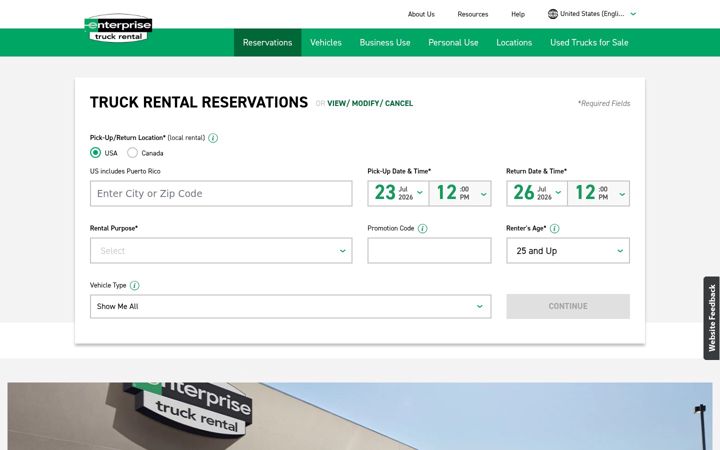Open the Personal Use nav menu
Screen dimensions: 720x450
pyautogui.click(x=453, y=42)
